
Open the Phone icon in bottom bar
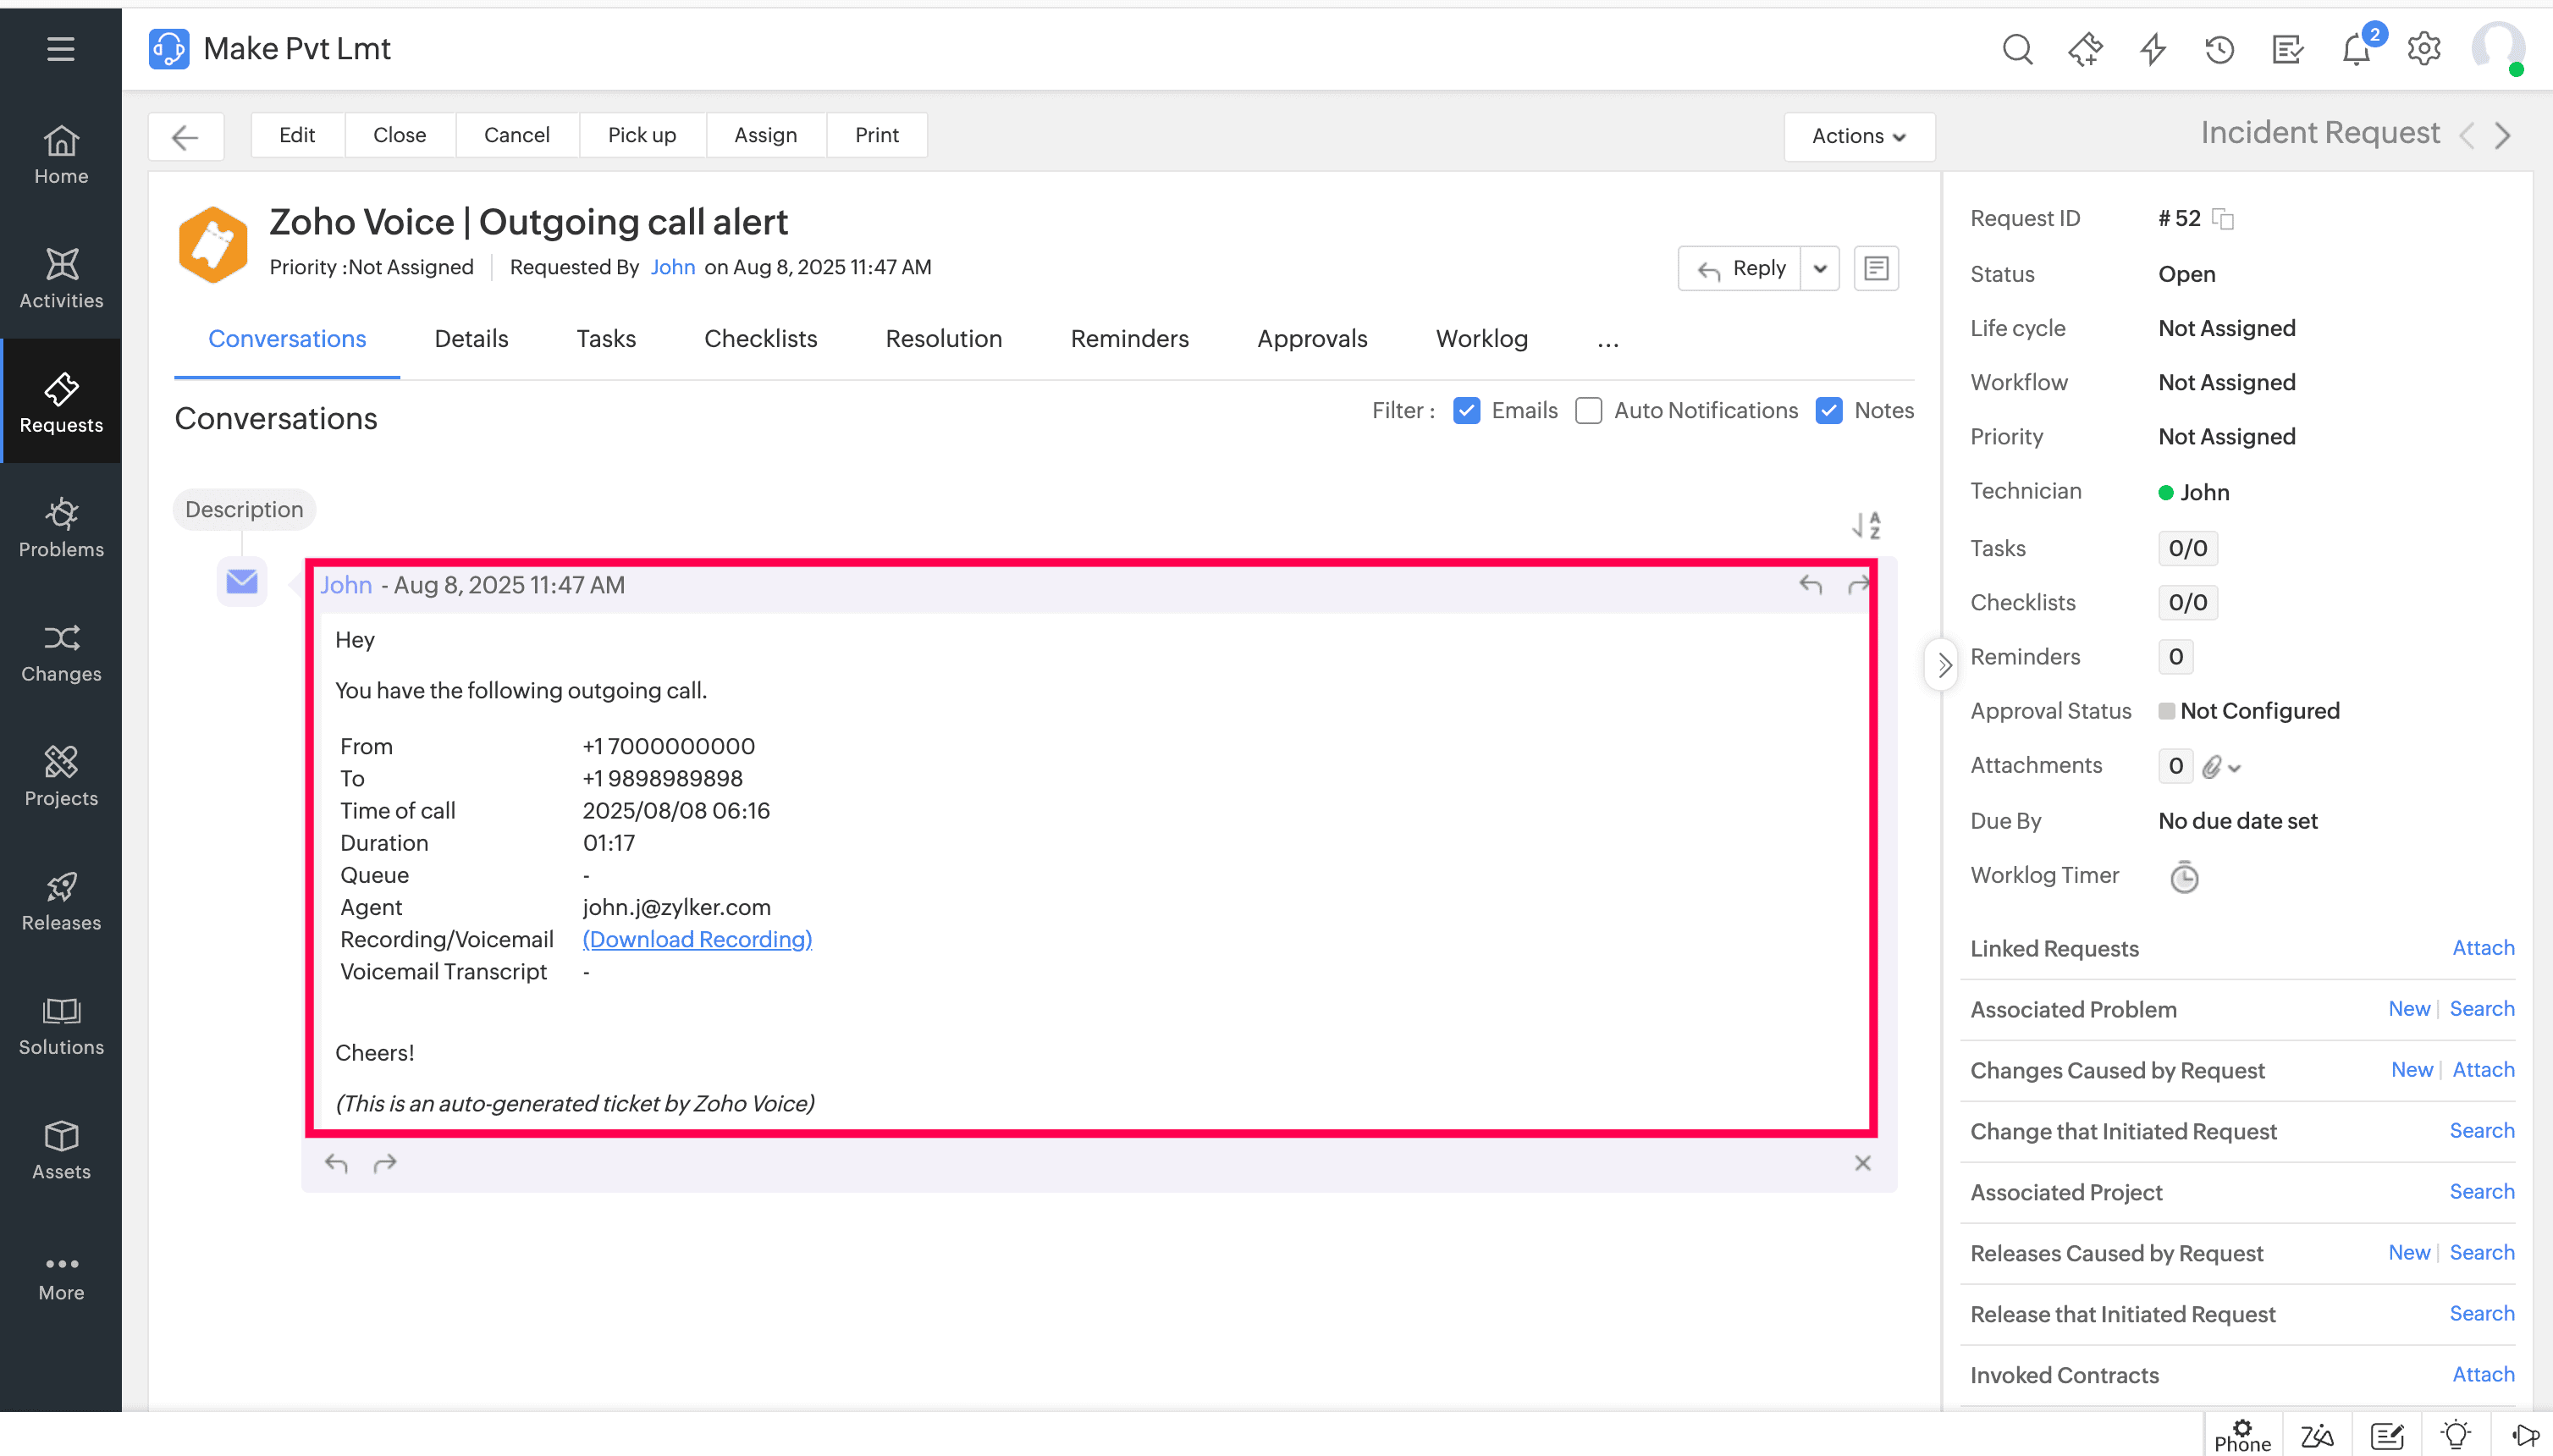pos(2242,1435)
